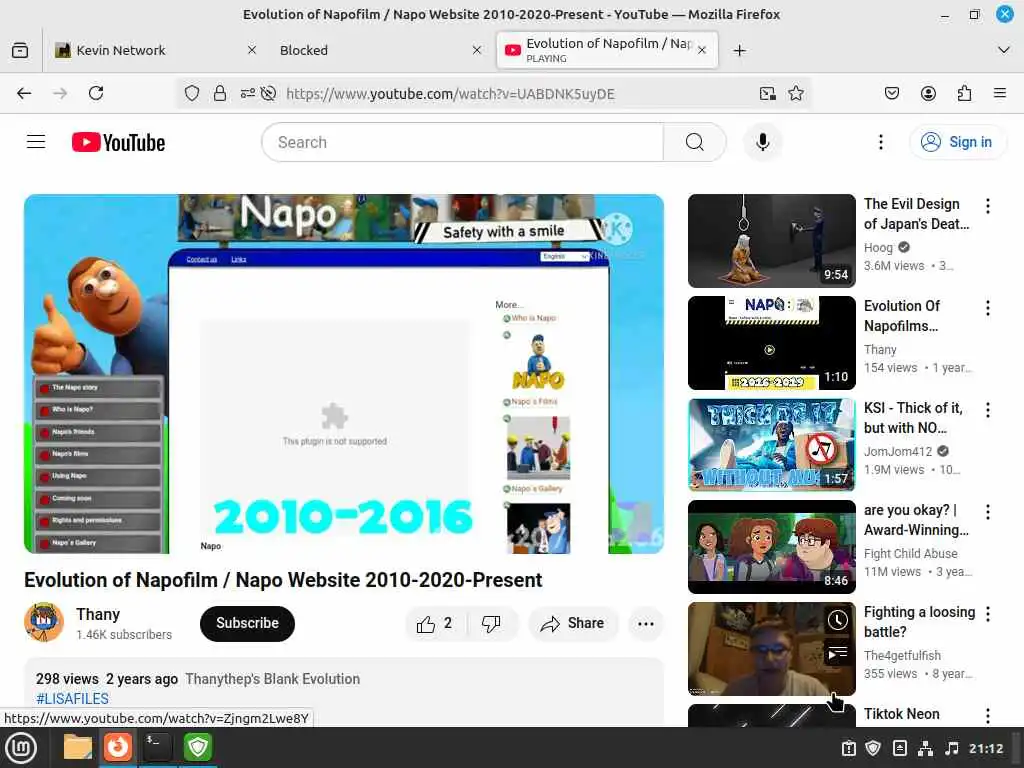Screen dimensions: 1024x768
Task: Focus the YouTube search field
Action: [462, 142]
